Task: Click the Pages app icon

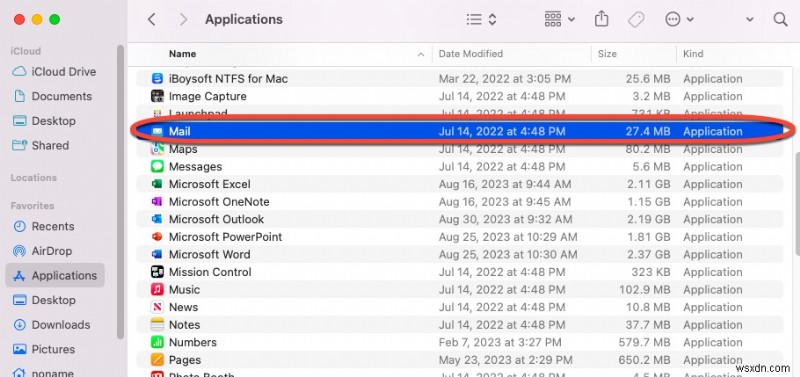Action: [157, 360]
